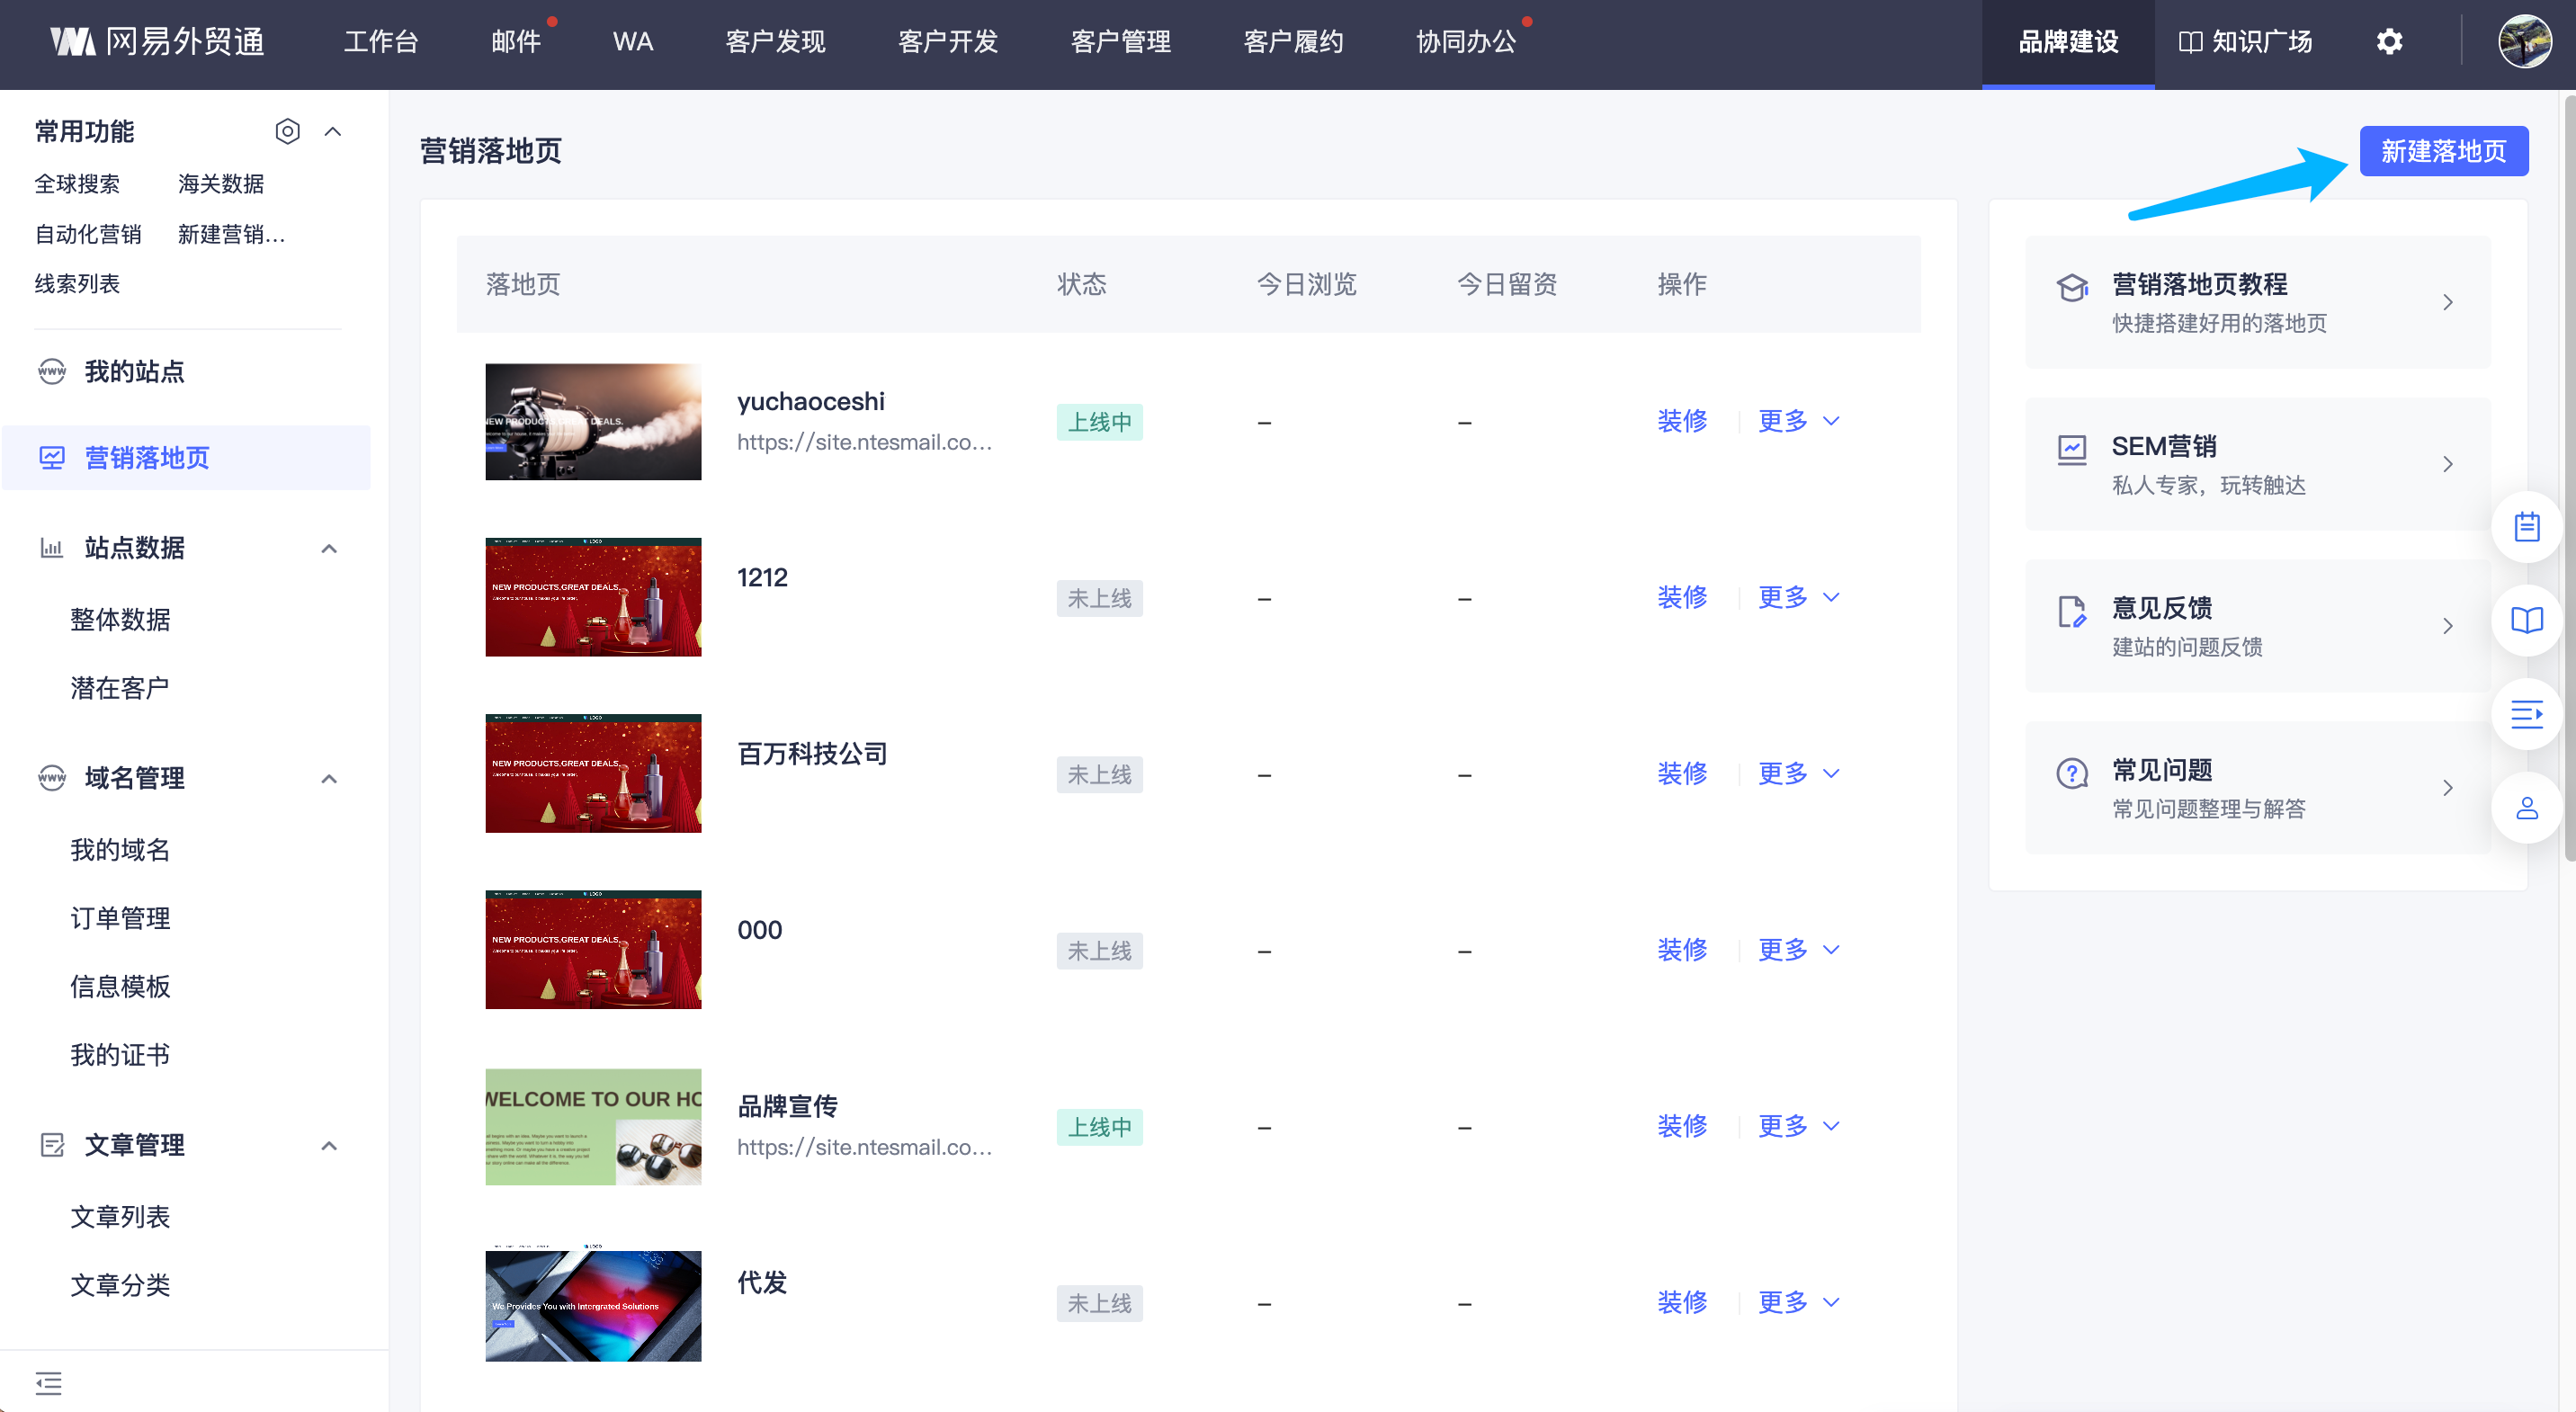Screen dimensions: 2576x1412
Task: Click thumbnail of 代发 landing page
Action: [593, 1304]
